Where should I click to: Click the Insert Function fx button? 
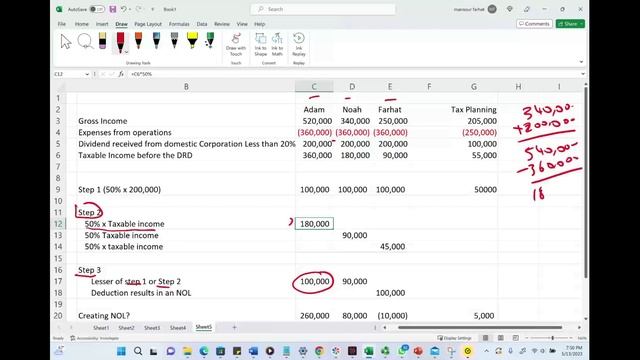[121, 74]
